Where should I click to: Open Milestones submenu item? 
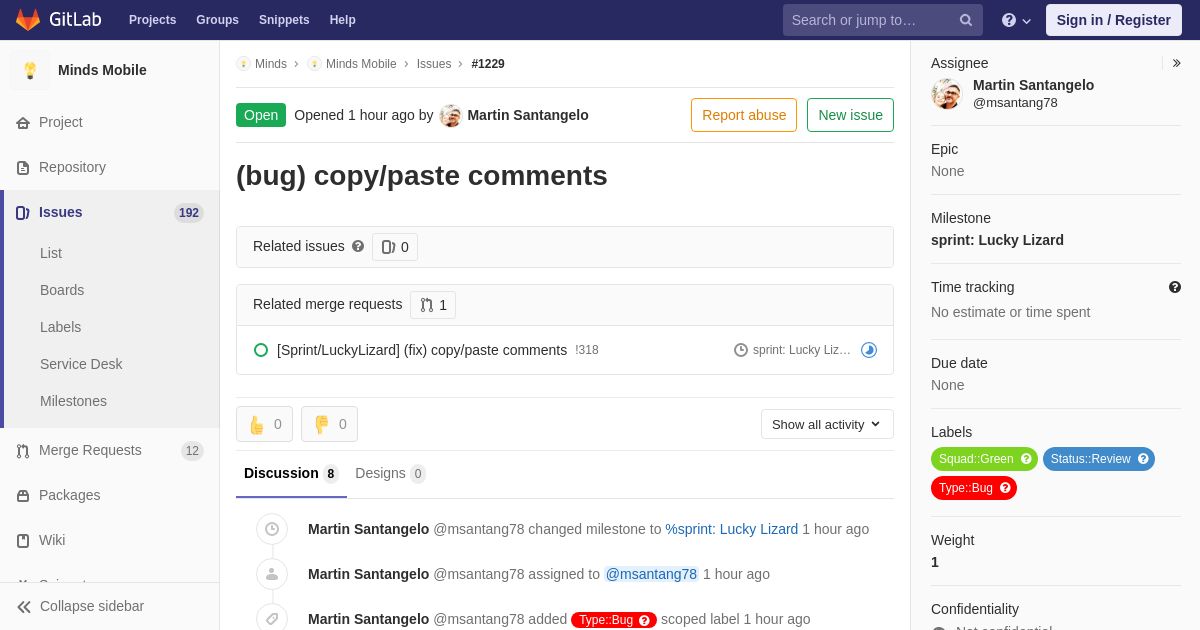[x=73, y=401]
